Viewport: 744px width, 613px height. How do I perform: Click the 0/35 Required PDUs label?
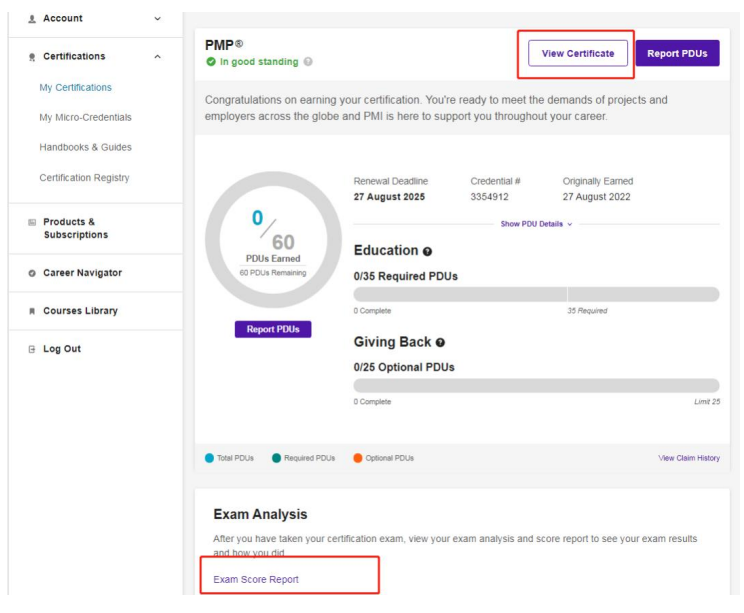(x=406, y=276)
